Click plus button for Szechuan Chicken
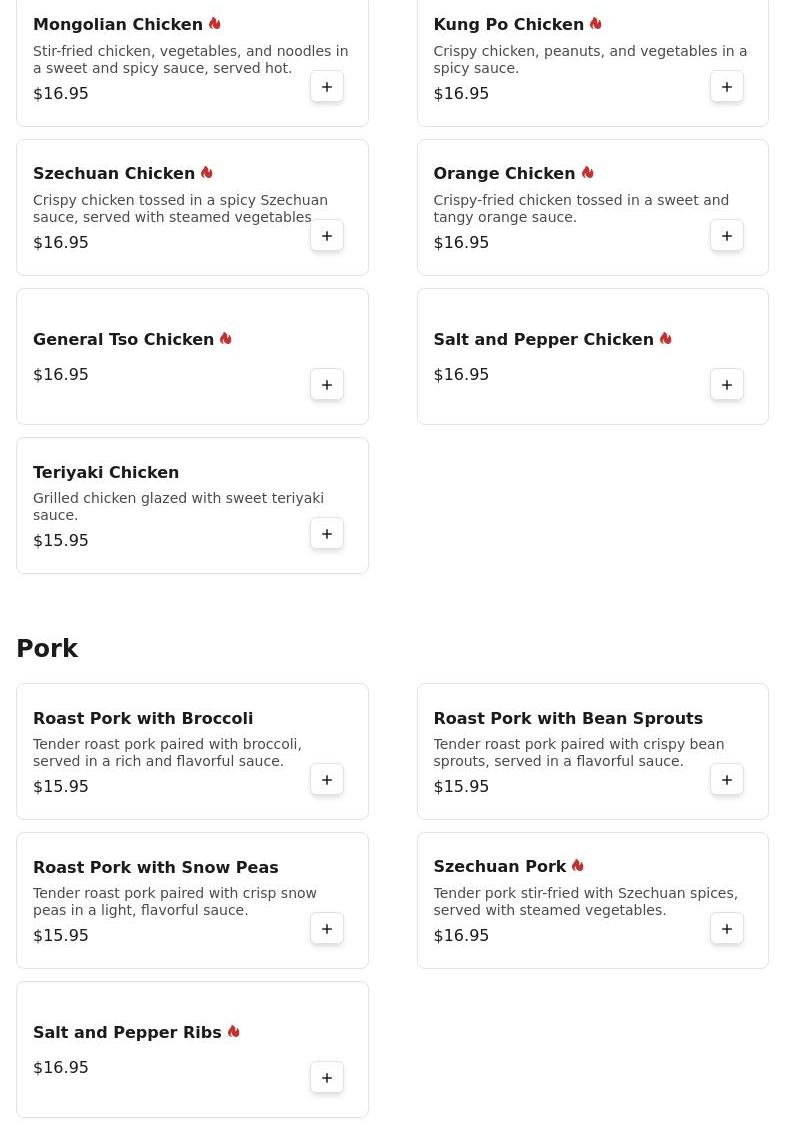The image size is (785, 1140). [x=327, y=236]
